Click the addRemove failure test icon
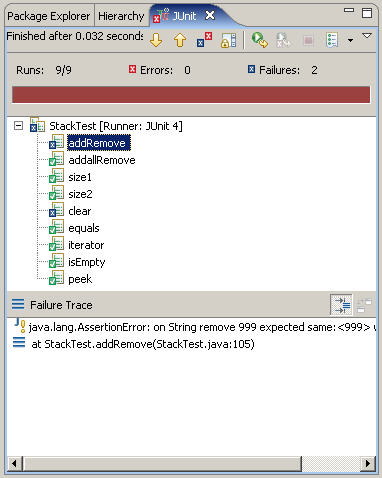The height and width of the screenshot is (478, 382). coord(56,142)
